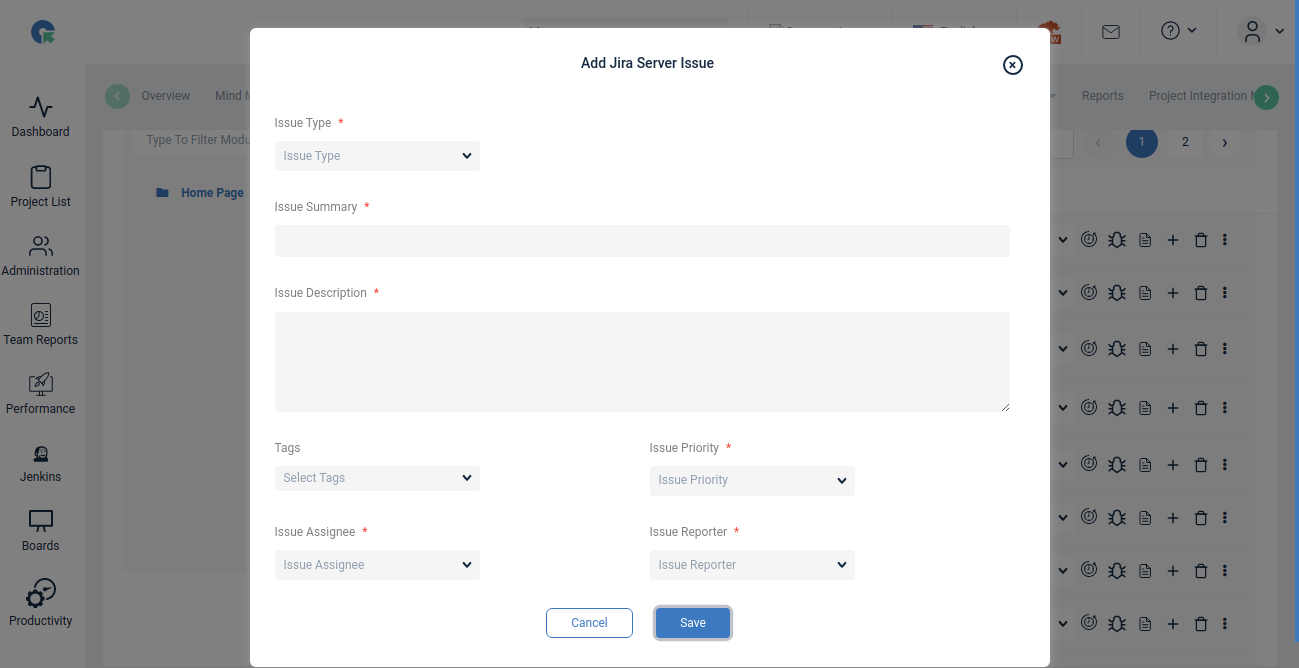Screen dimensions: 1299x668
Task: Open Administration from the sidebar
Action: [x=40, y=255]
